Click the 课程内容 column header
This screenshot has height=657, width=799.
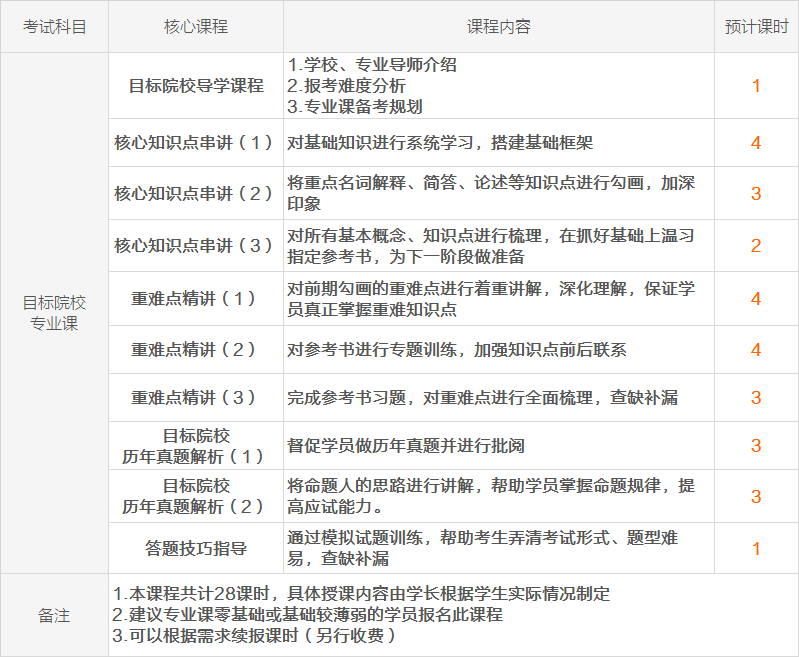click(x=498, y=27)
